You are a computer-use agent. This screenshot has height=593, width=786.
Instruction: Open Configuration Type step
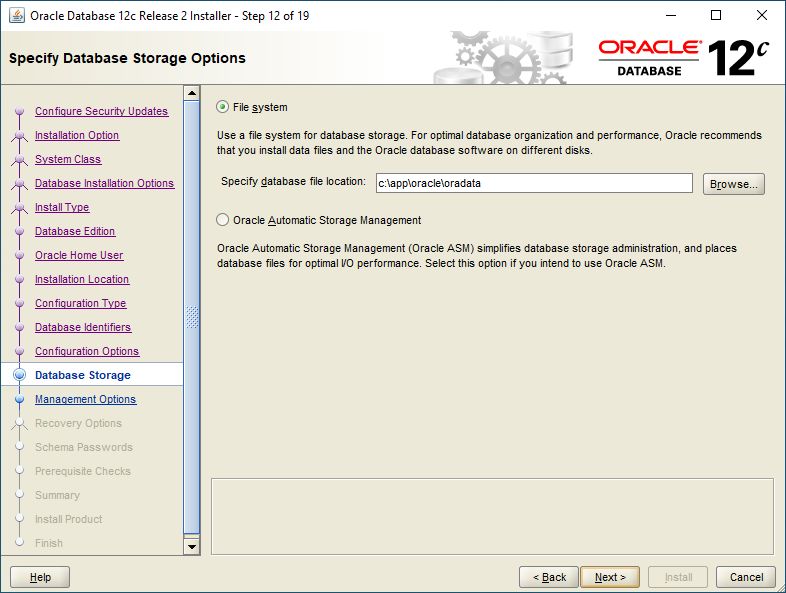pyautogui.click(x=81, y=303)
